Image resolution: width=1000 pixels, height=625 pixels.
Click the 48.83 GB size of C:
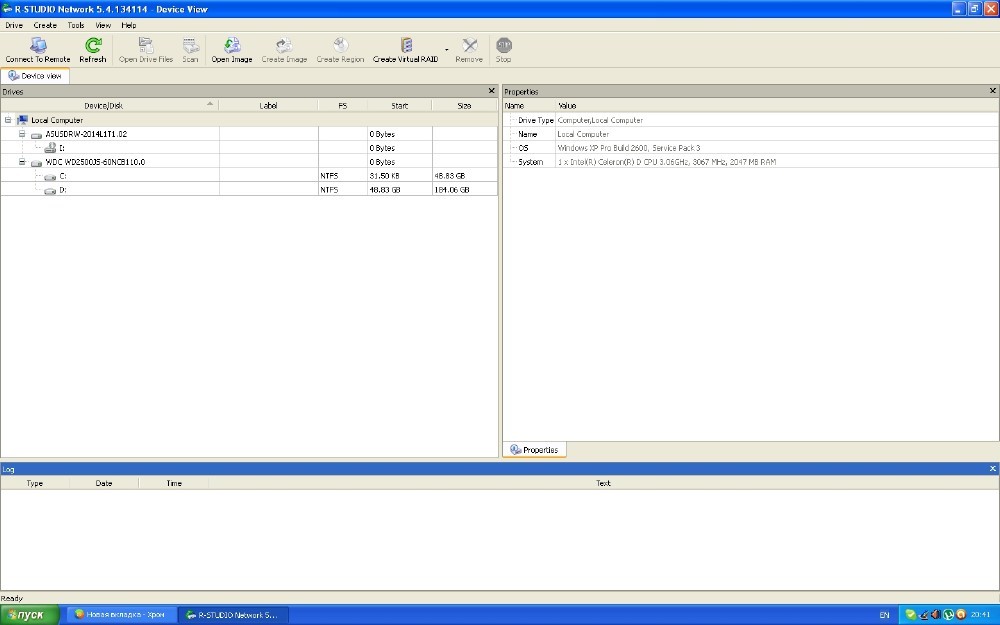pyautogui.click(x=450, y=176)
